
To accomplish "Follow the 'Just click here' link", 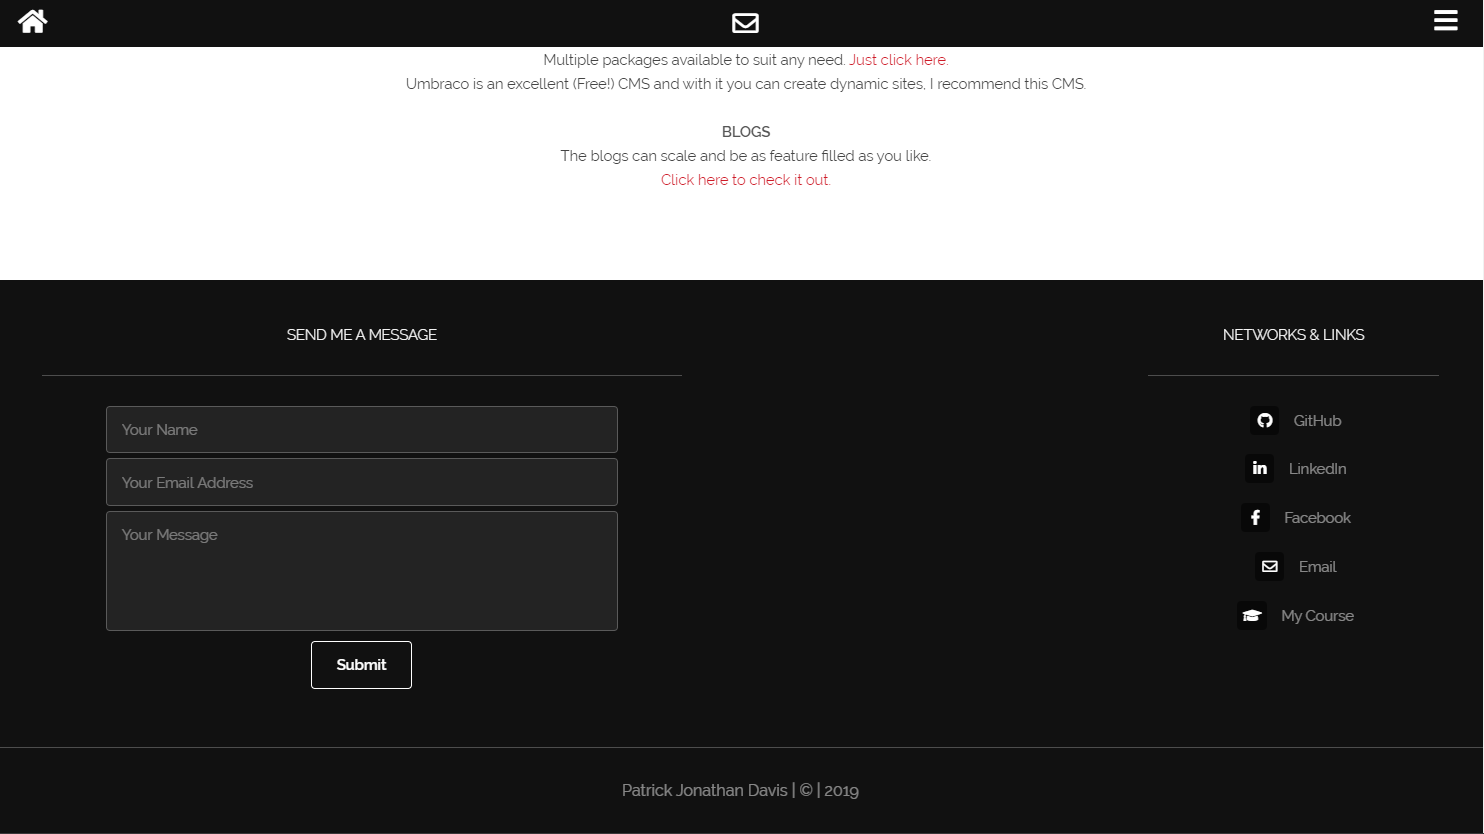I will pos(897,59).
